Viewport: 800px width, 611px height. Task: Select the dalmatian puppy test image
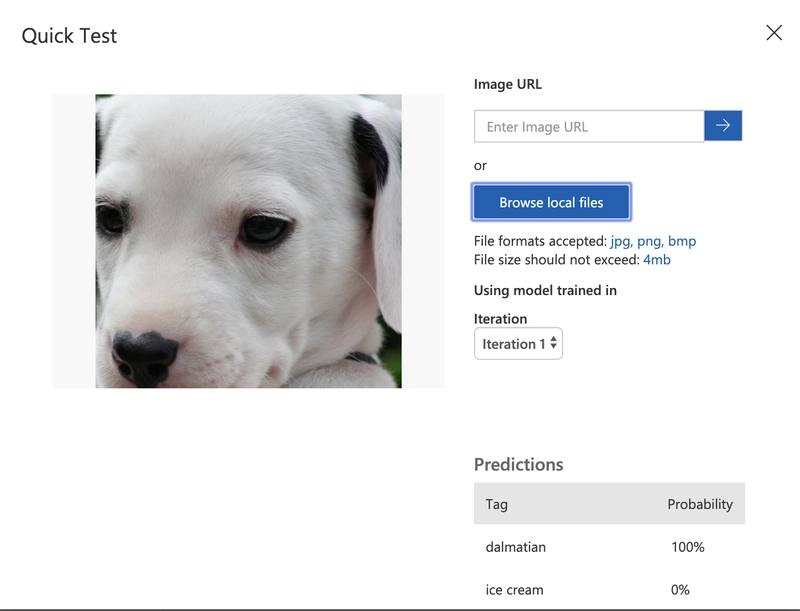248,241
